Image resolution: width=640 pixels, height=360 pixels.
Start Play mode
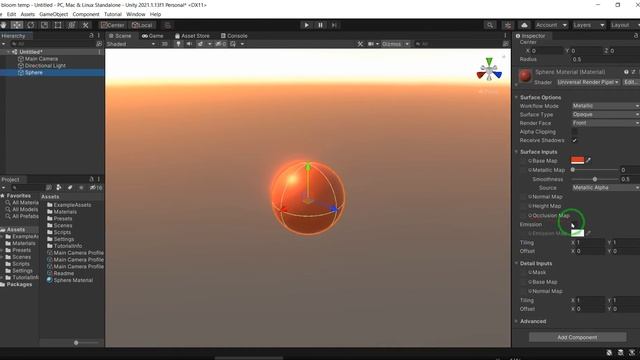pyautogui.click(x=306, y=25)
